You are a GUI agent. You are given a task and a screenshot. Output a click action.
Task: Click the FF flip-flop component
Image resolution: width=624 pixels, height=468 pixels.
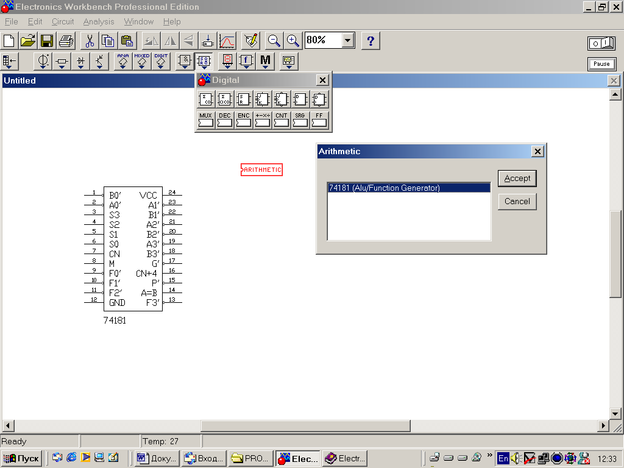pyautogui.click(x=319, y=120)
